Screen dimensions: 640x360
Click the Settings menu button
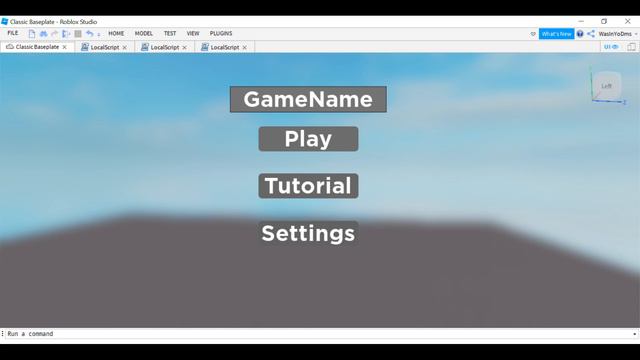pyautogui.click(x=308, y=233)
